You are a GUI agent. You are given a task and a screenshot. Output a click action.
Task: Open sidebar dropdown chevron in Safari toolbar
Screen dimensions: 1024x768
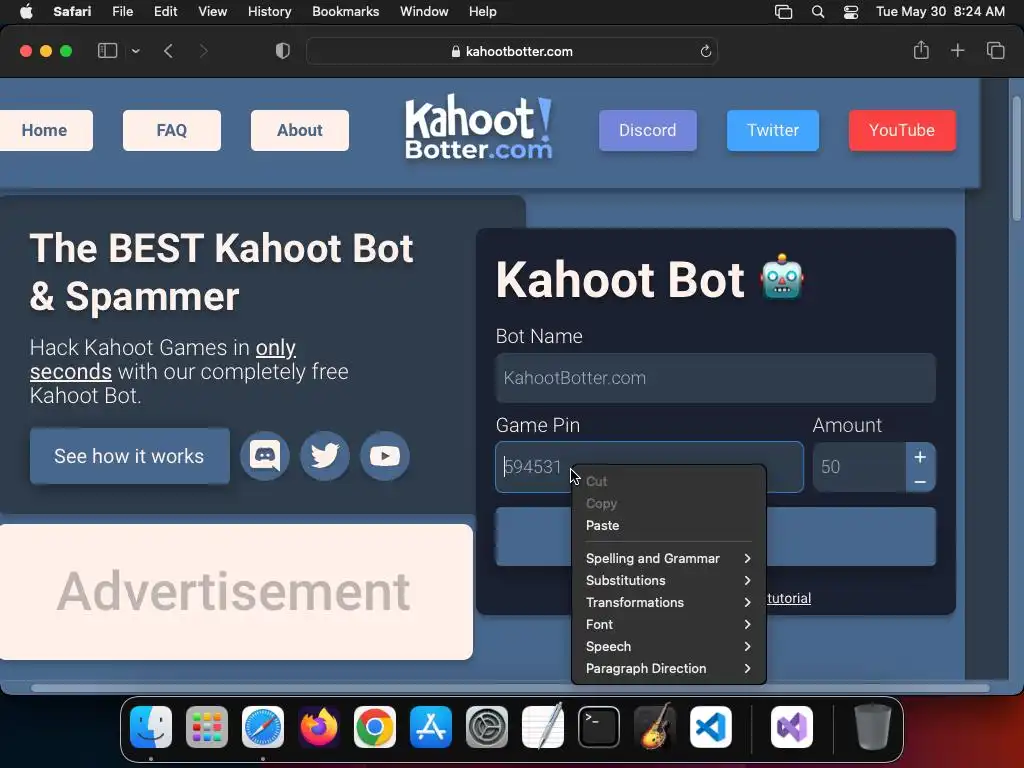(x=135, y=51)
